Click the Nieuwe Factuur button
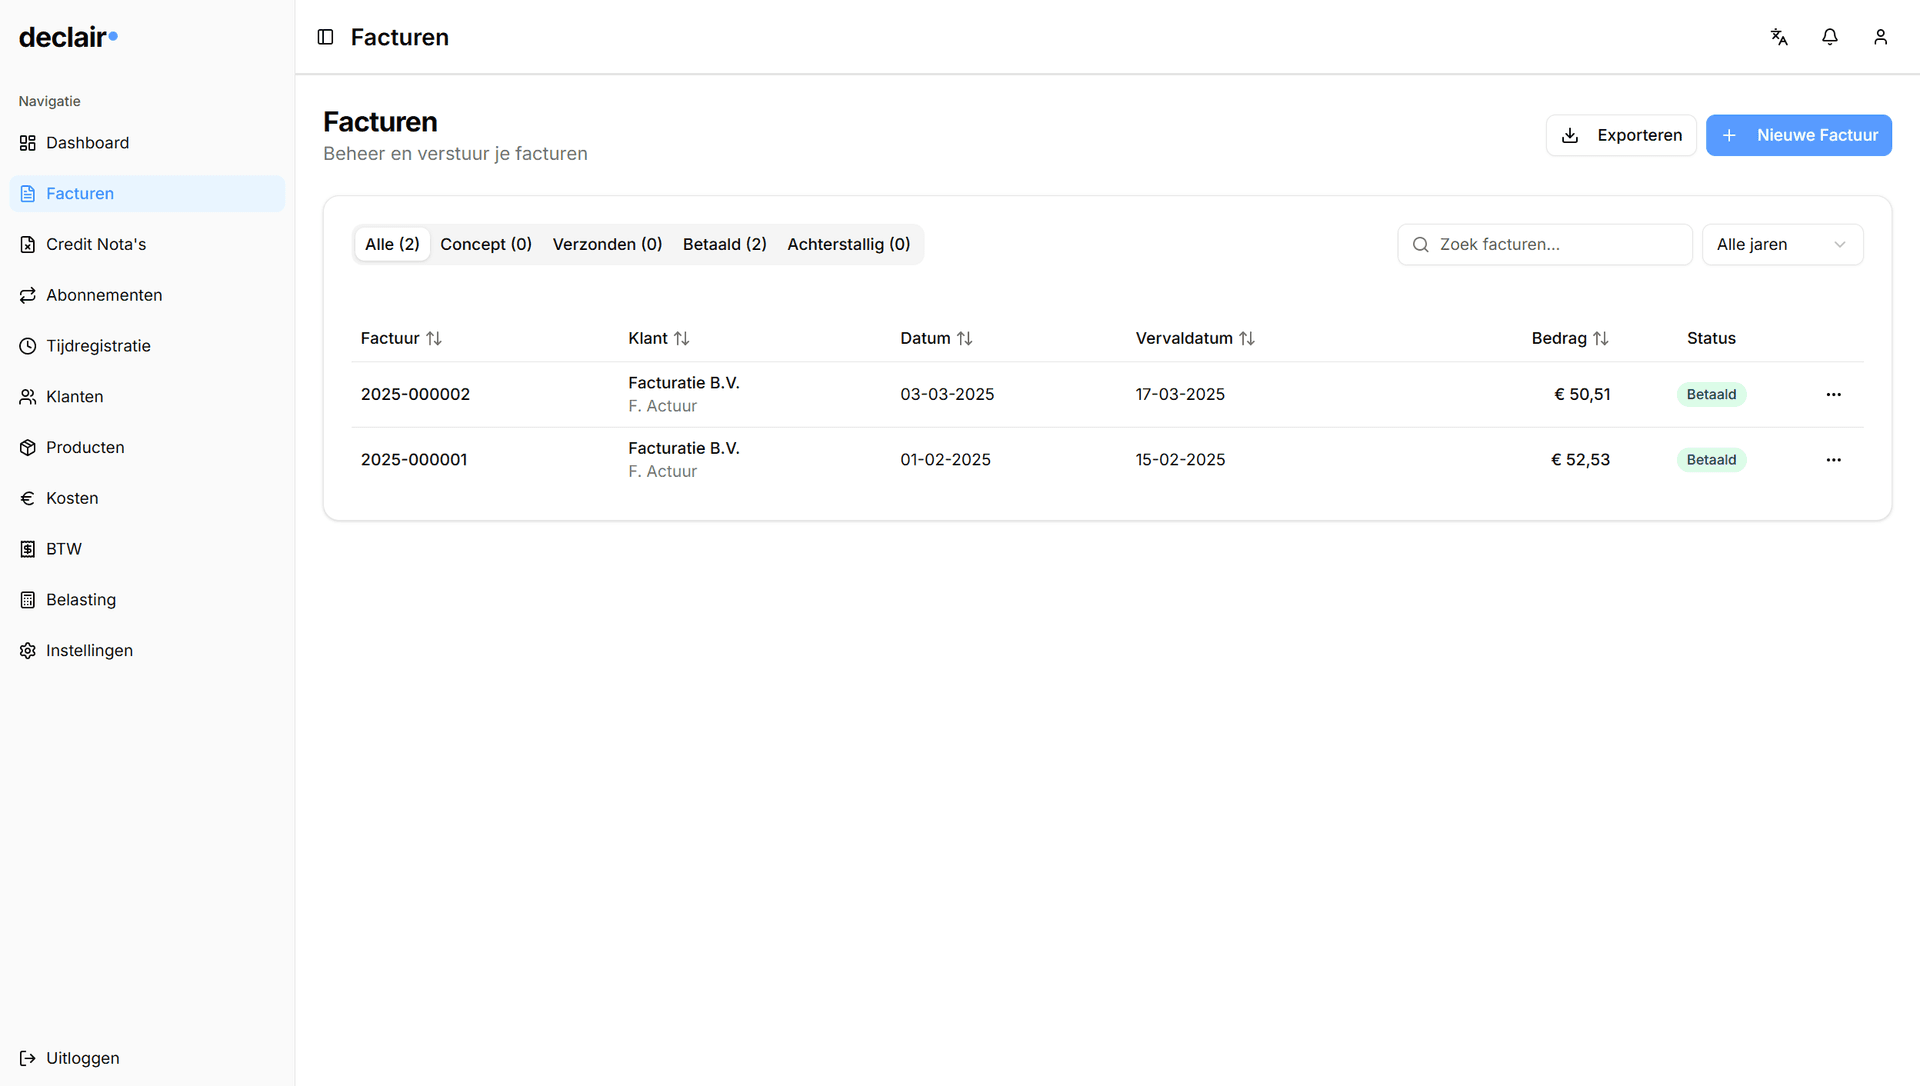1920x1086 pixels. click(1798, 135)
